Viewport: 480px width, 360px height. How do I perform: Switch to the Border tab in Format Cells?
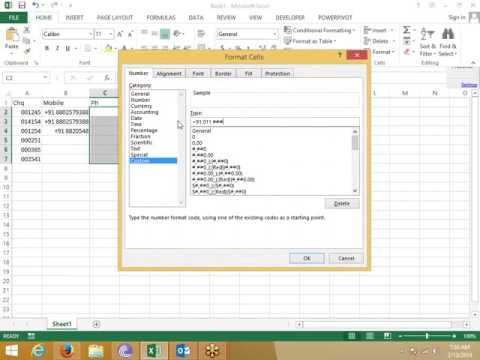[223, 74]
